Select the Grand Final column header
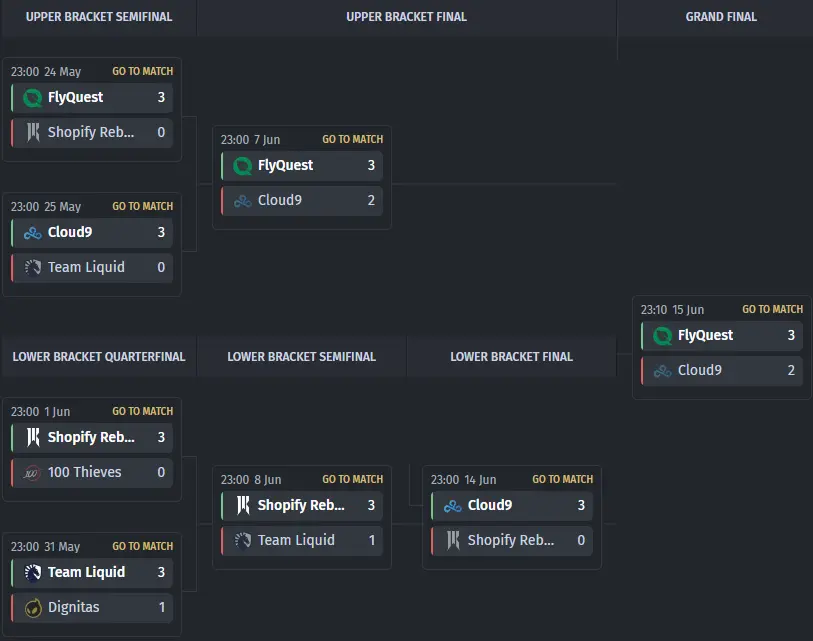Image resolution: width=813 pixels, height=641 pixels. [x=721, y=17]
